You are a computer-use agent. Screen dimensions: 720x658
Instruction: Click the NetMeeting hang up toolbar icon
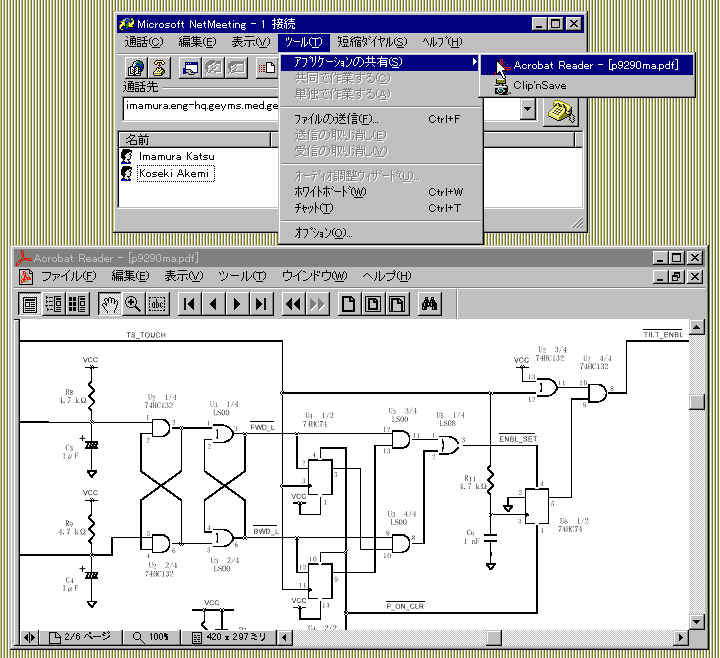coord(159,68)
